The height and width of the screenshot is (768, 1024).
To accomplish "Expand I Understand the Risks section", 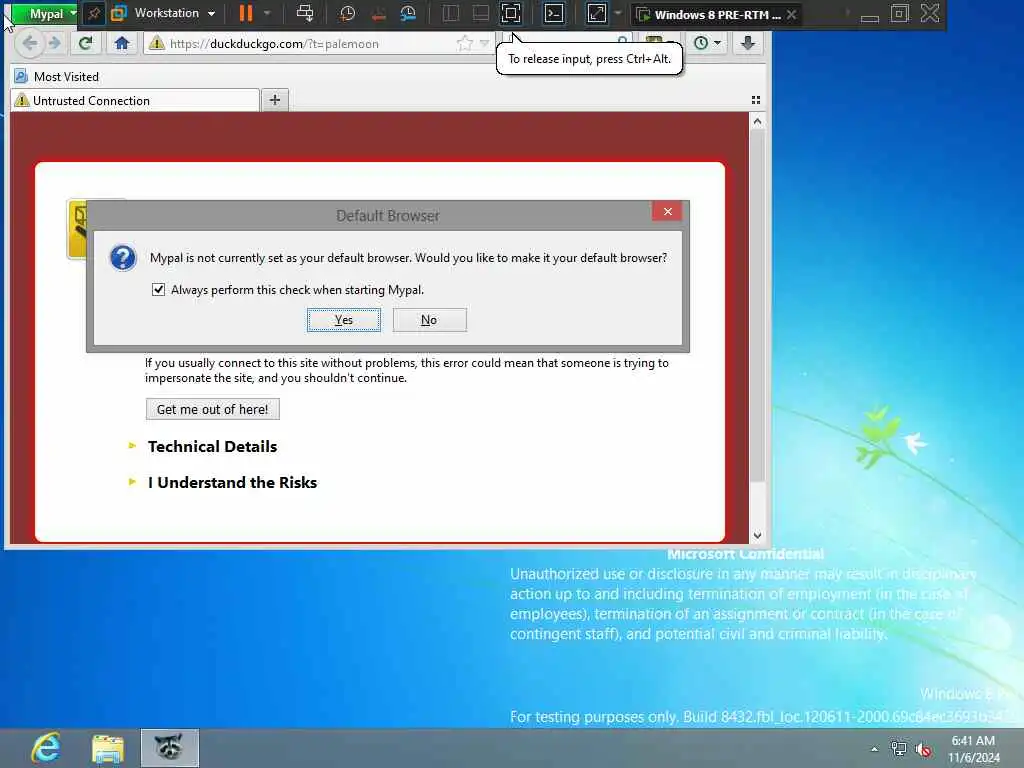I will point(232,483).
